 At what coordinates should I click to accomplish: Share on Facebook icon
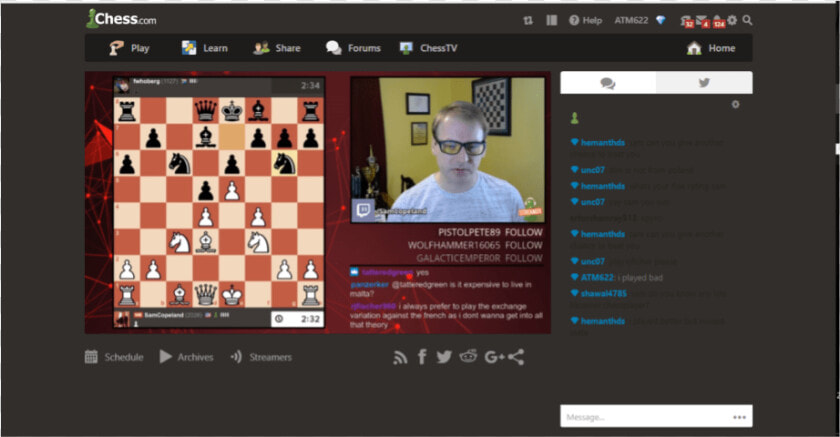pos(422,357)
